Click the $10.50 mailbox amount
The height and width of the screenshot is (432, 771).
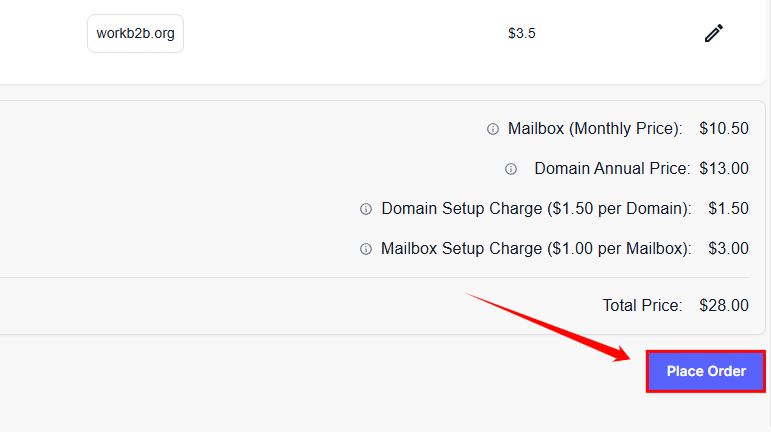724,129
